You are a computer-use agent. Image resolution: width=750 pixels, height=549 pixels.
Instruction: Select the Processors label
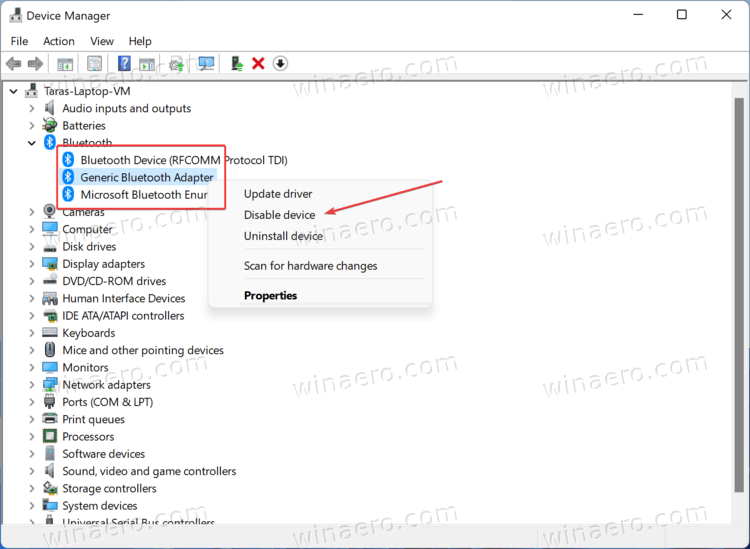point(88,436)
